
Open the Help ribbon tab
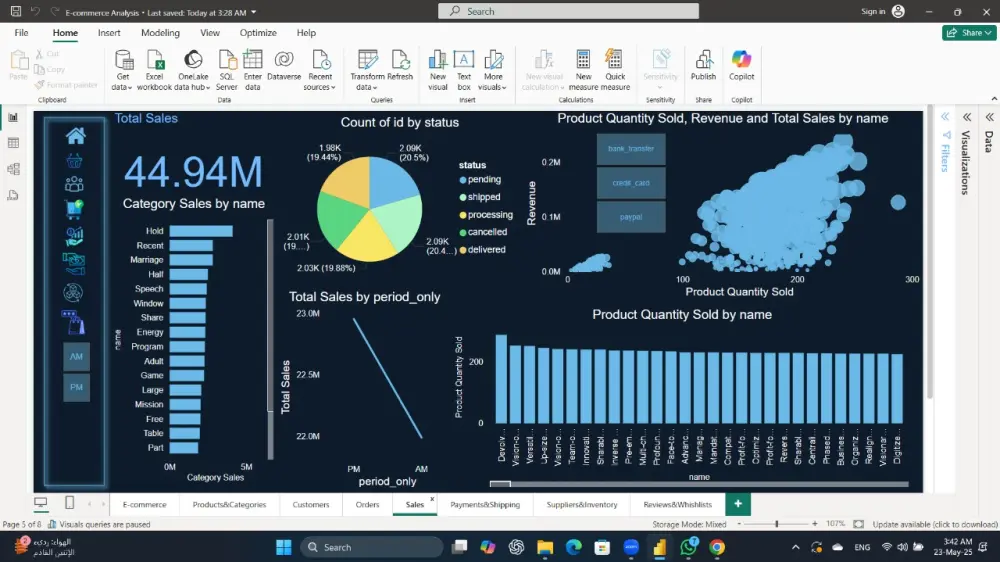306,33
